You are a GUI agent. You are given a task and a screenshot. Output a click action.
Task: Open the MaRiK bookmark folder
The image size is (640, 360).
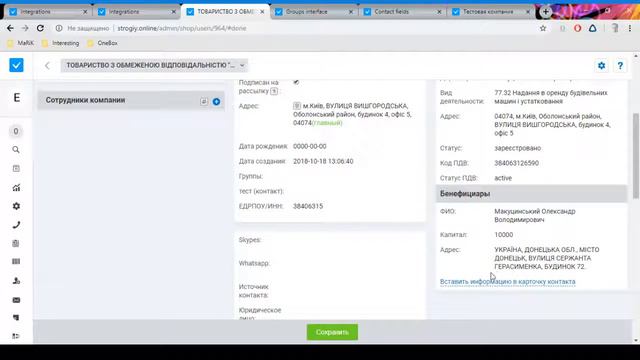21,43
